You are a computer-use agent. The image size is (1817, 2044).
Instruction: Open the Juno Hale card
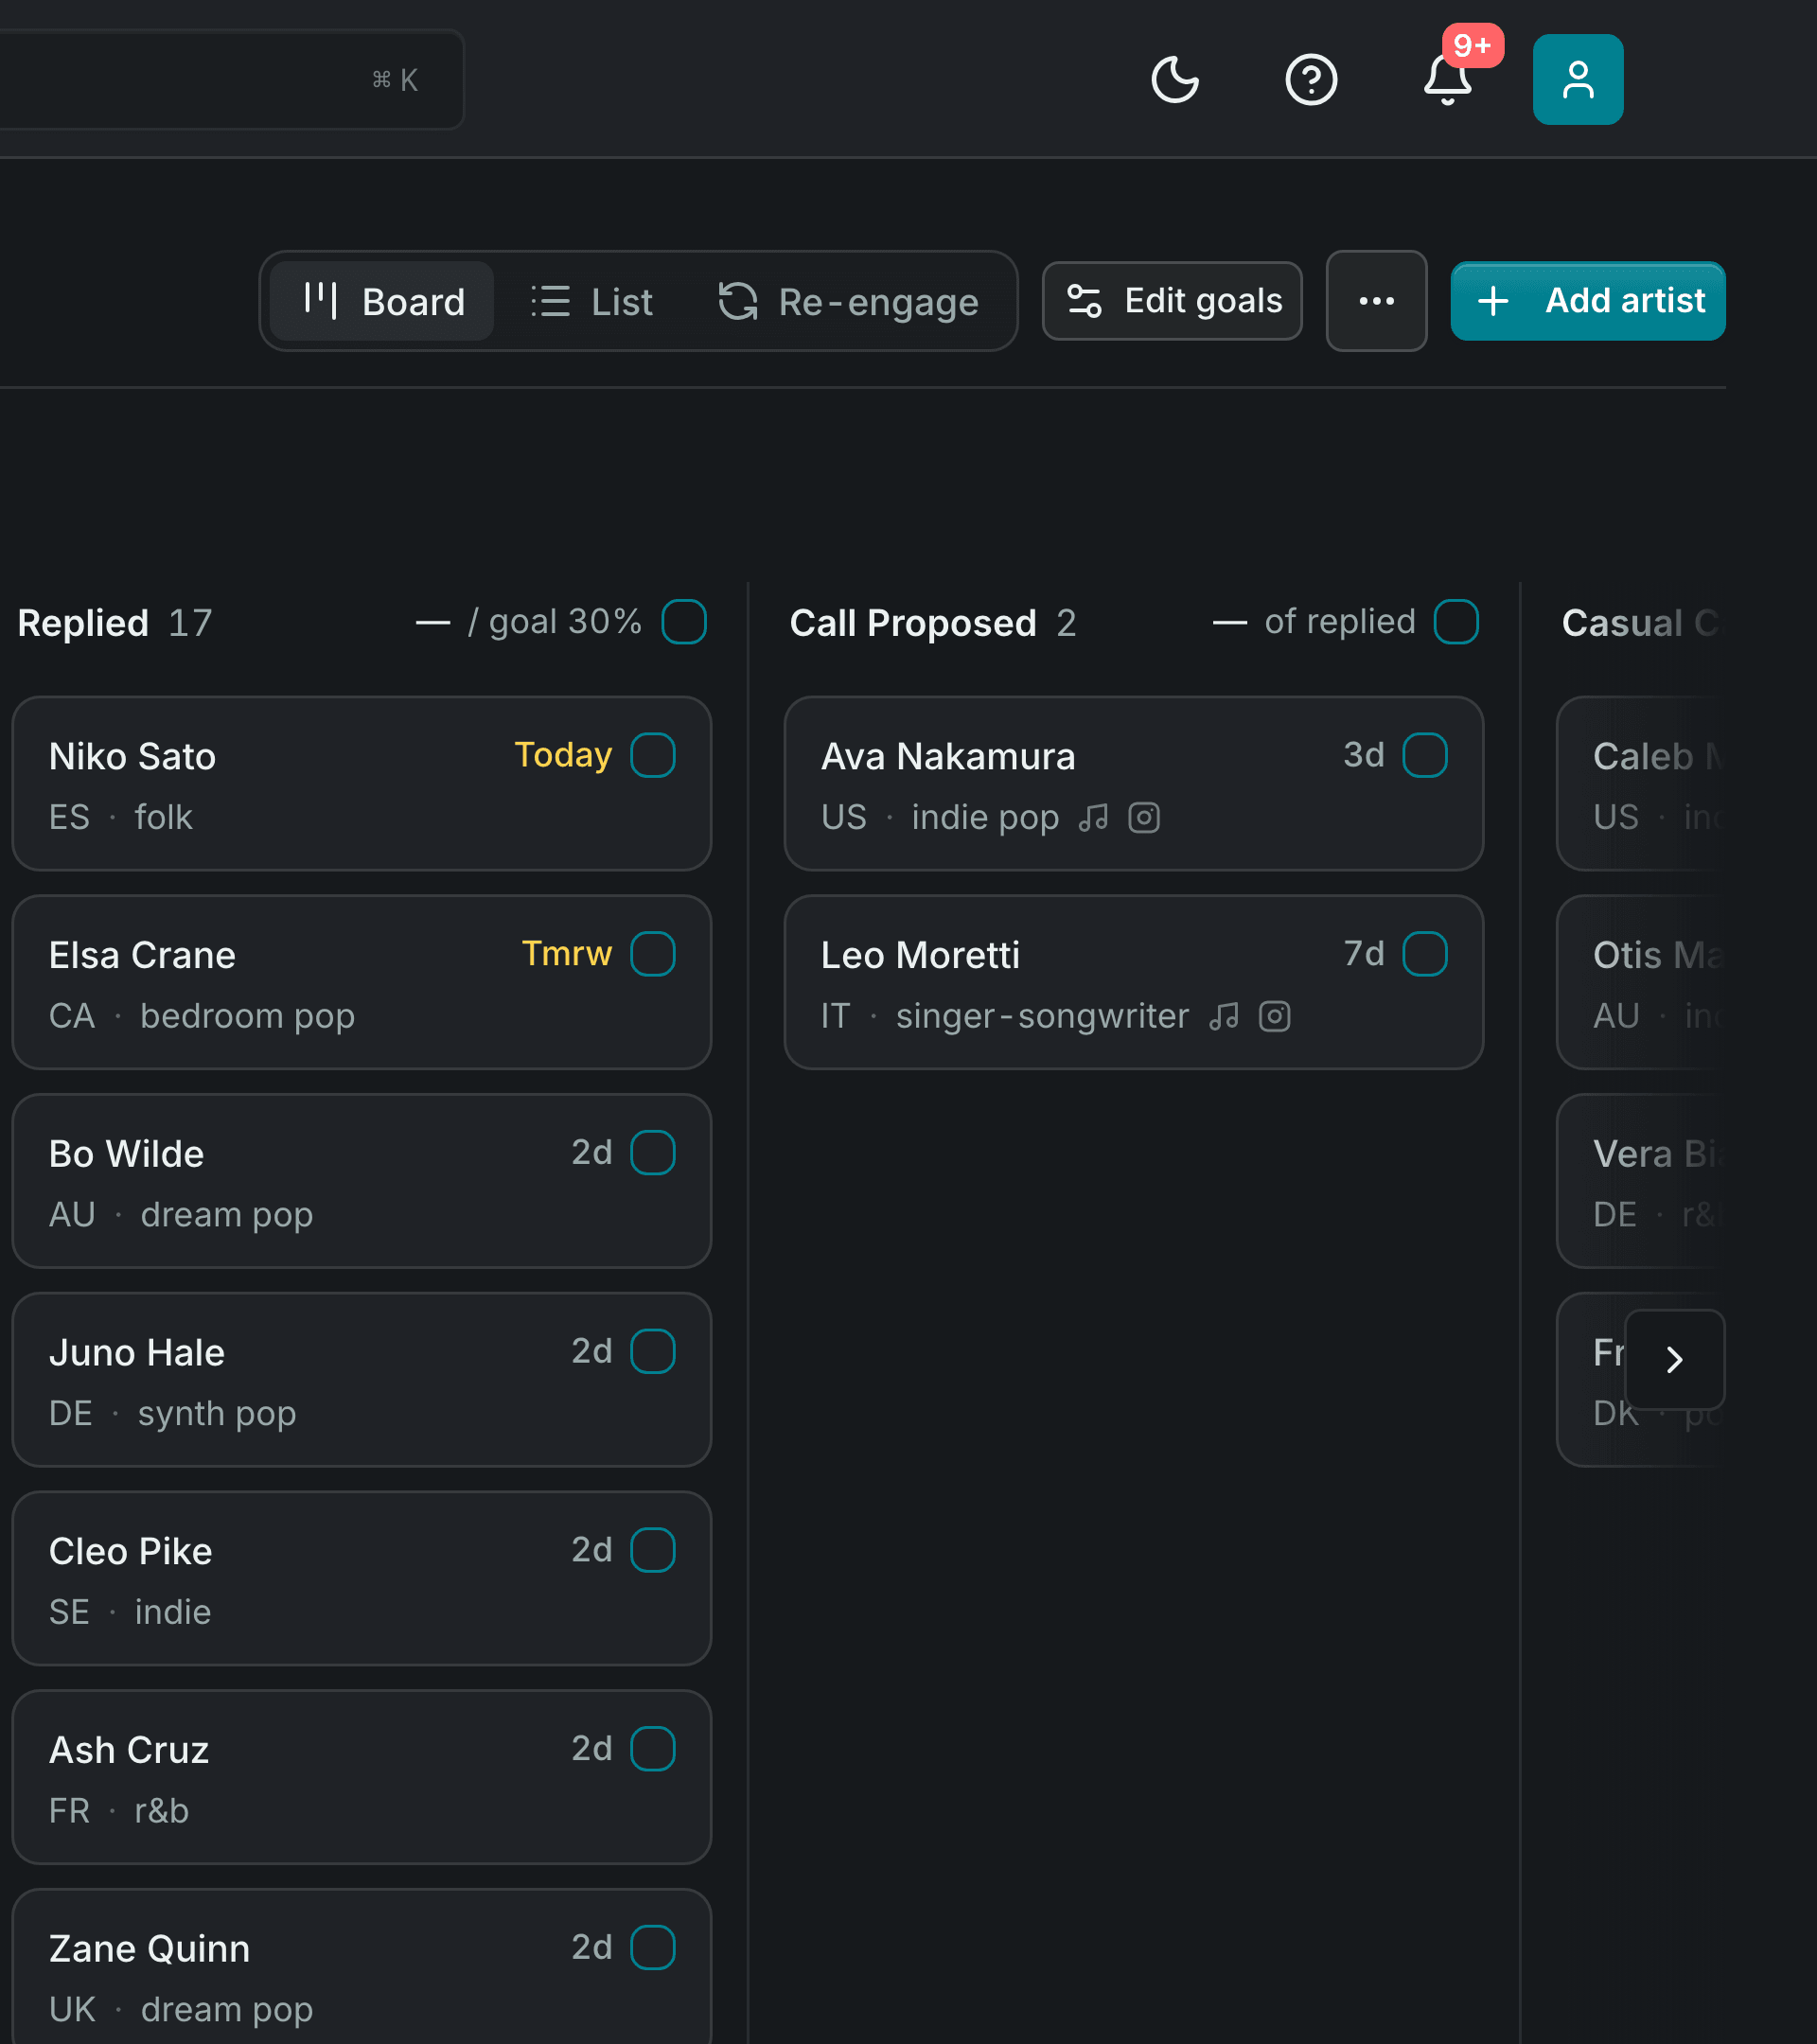click(x=362, y=1380)
